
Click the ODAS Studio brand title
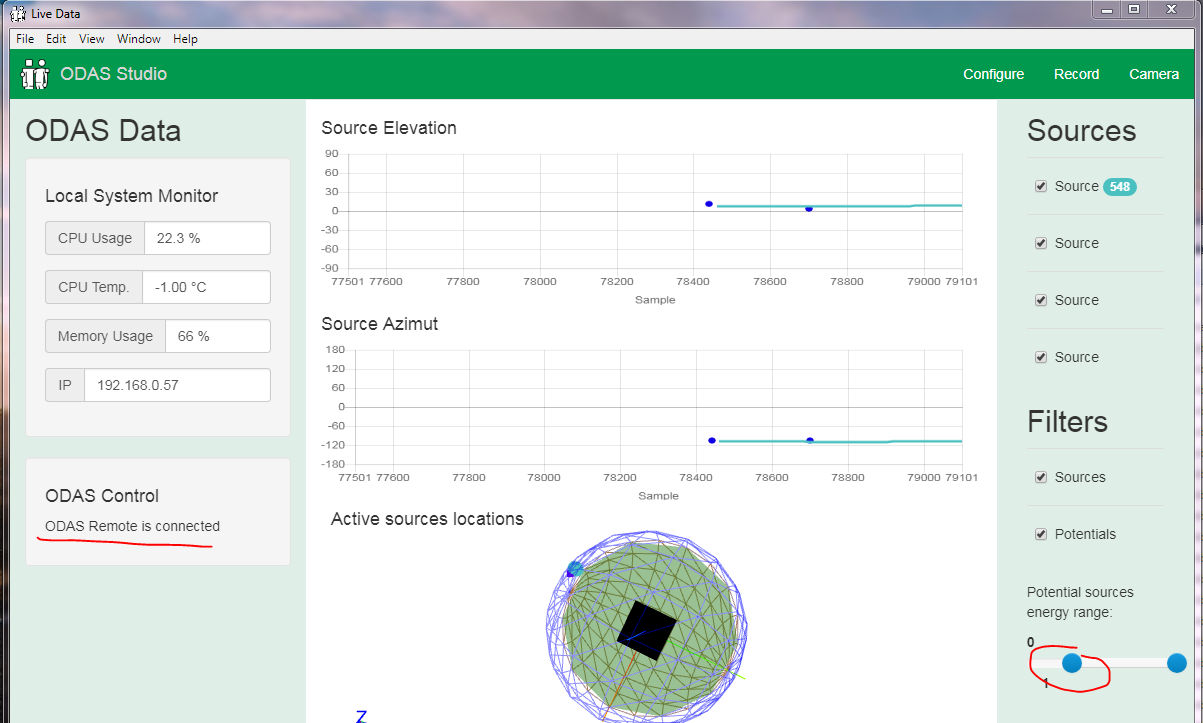[x=113, y=74]
